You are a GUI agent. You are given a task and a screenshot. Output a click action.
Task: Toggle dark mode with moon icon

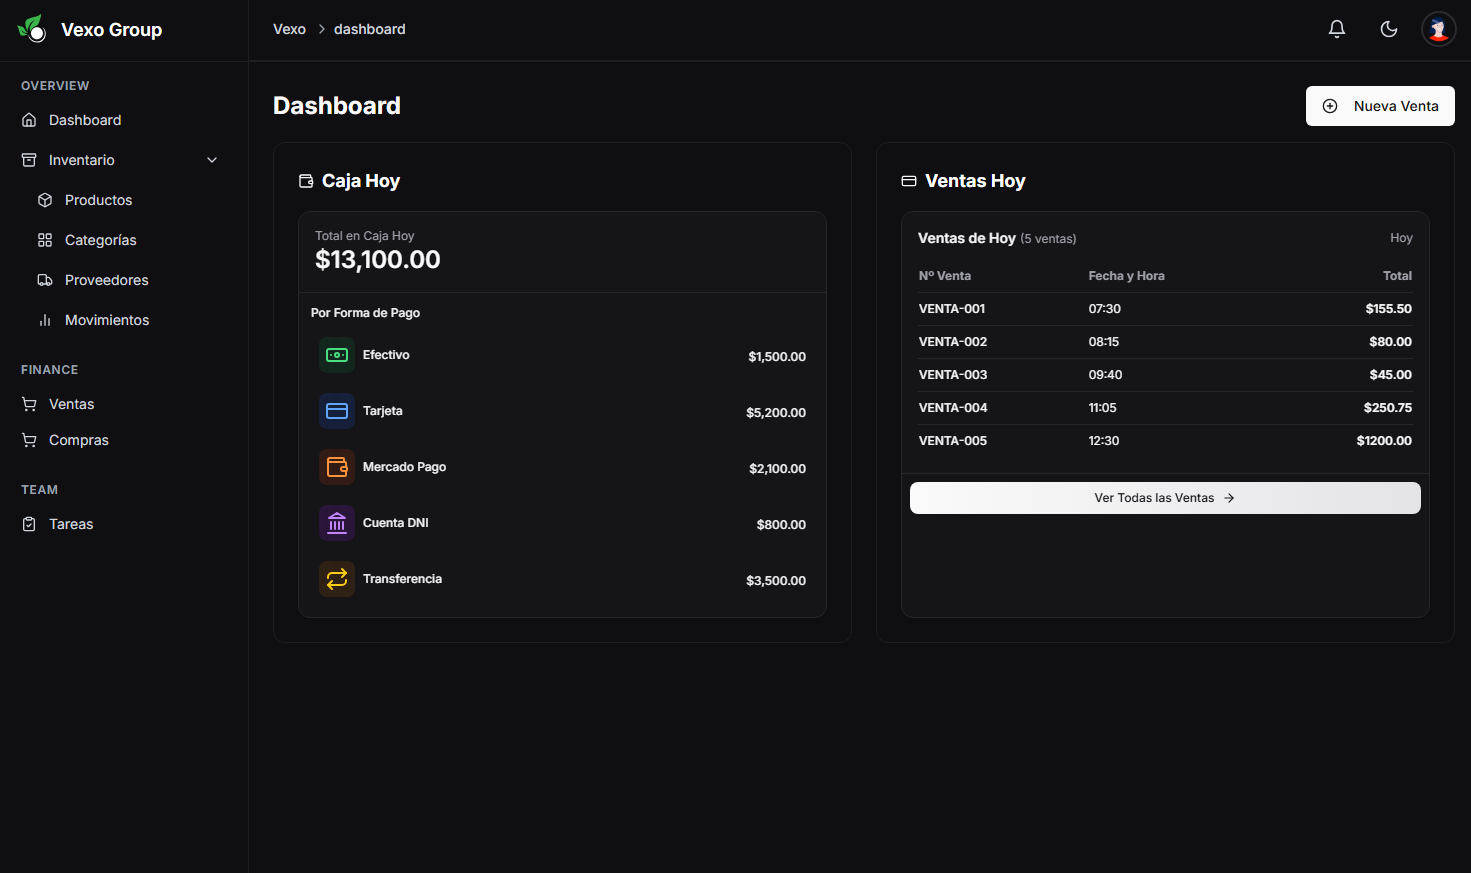click(1388, 29)
